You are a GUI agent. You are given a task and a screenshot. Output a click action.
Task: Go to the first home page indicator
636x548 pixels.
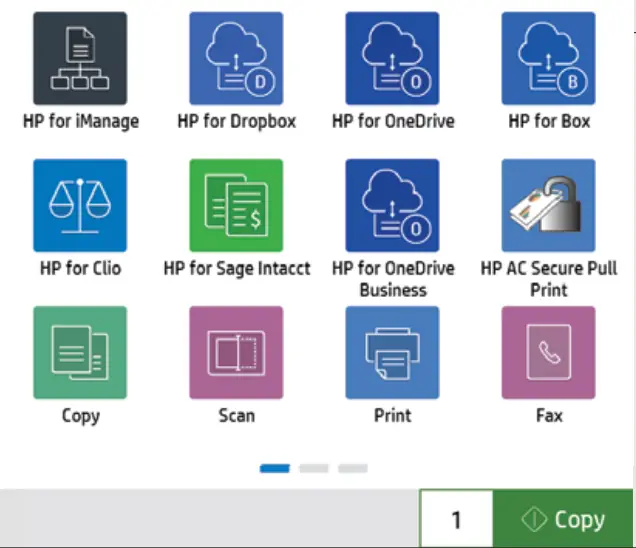(x=275, y=468)
